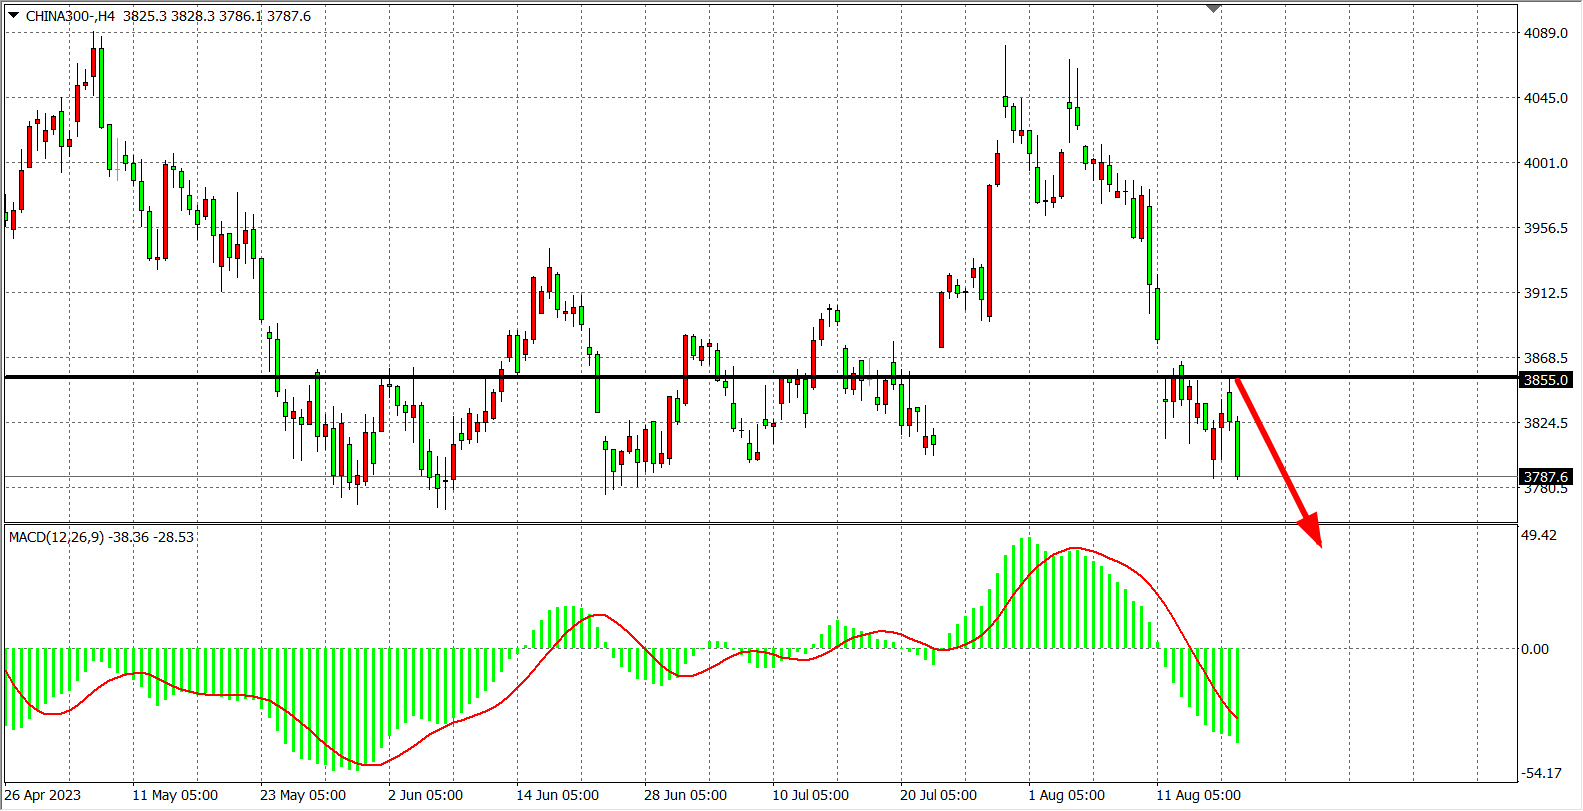This screenshot has width=1583, height=811.
Task: Click the 3912.5 price scale label
Action: [x=1545, y=293]
